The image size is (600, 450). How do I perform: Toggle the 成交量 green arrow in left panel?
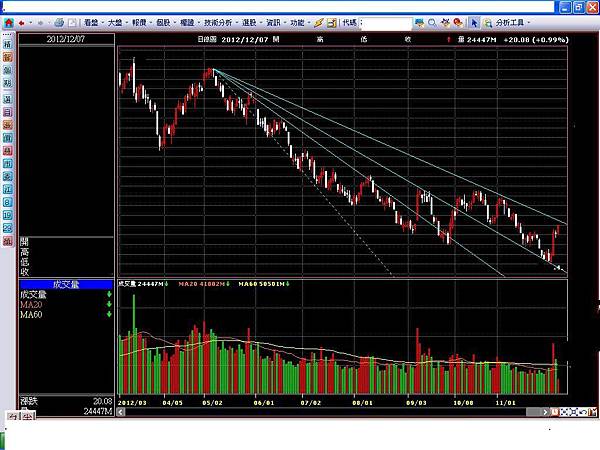[109, 294]
